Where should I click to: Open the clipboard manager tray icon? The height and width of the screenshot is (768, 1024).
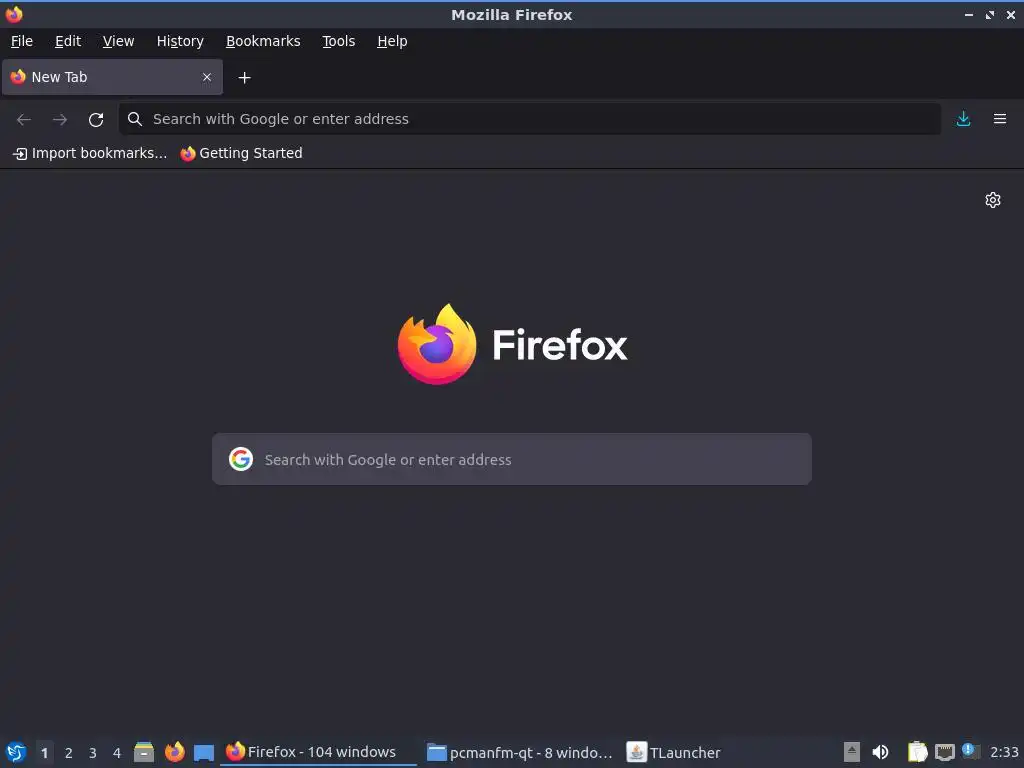coord(918,752)
